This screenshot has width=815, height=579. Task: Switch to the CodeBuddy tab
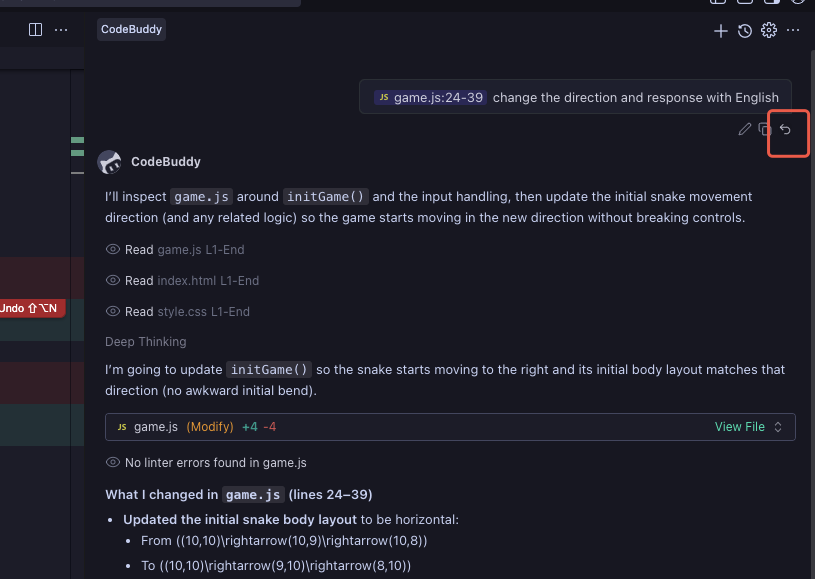coord(130,29)
